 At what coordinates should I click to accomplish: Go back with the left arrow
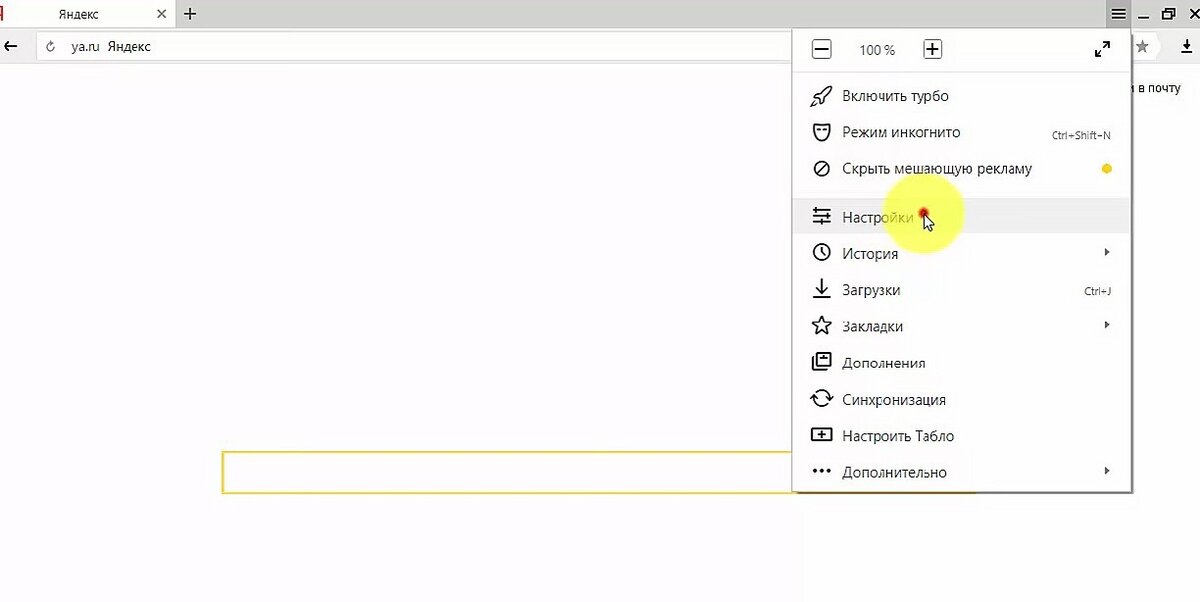(11, 46)
